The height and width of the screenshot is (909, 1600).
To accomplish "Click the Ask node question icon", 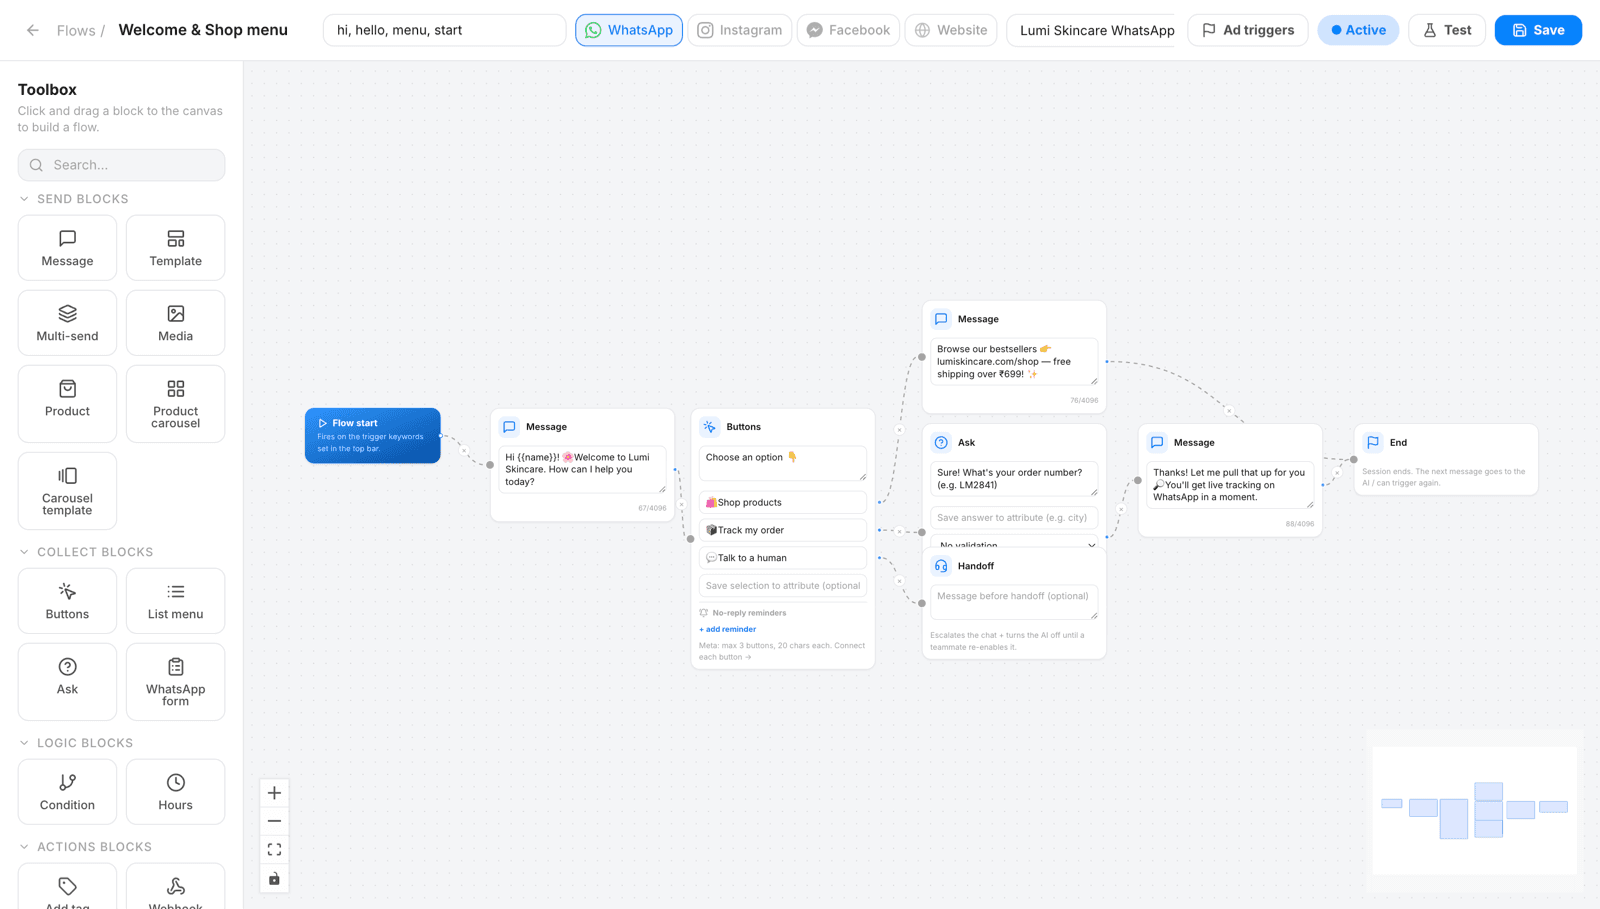I will pos(941,442).
